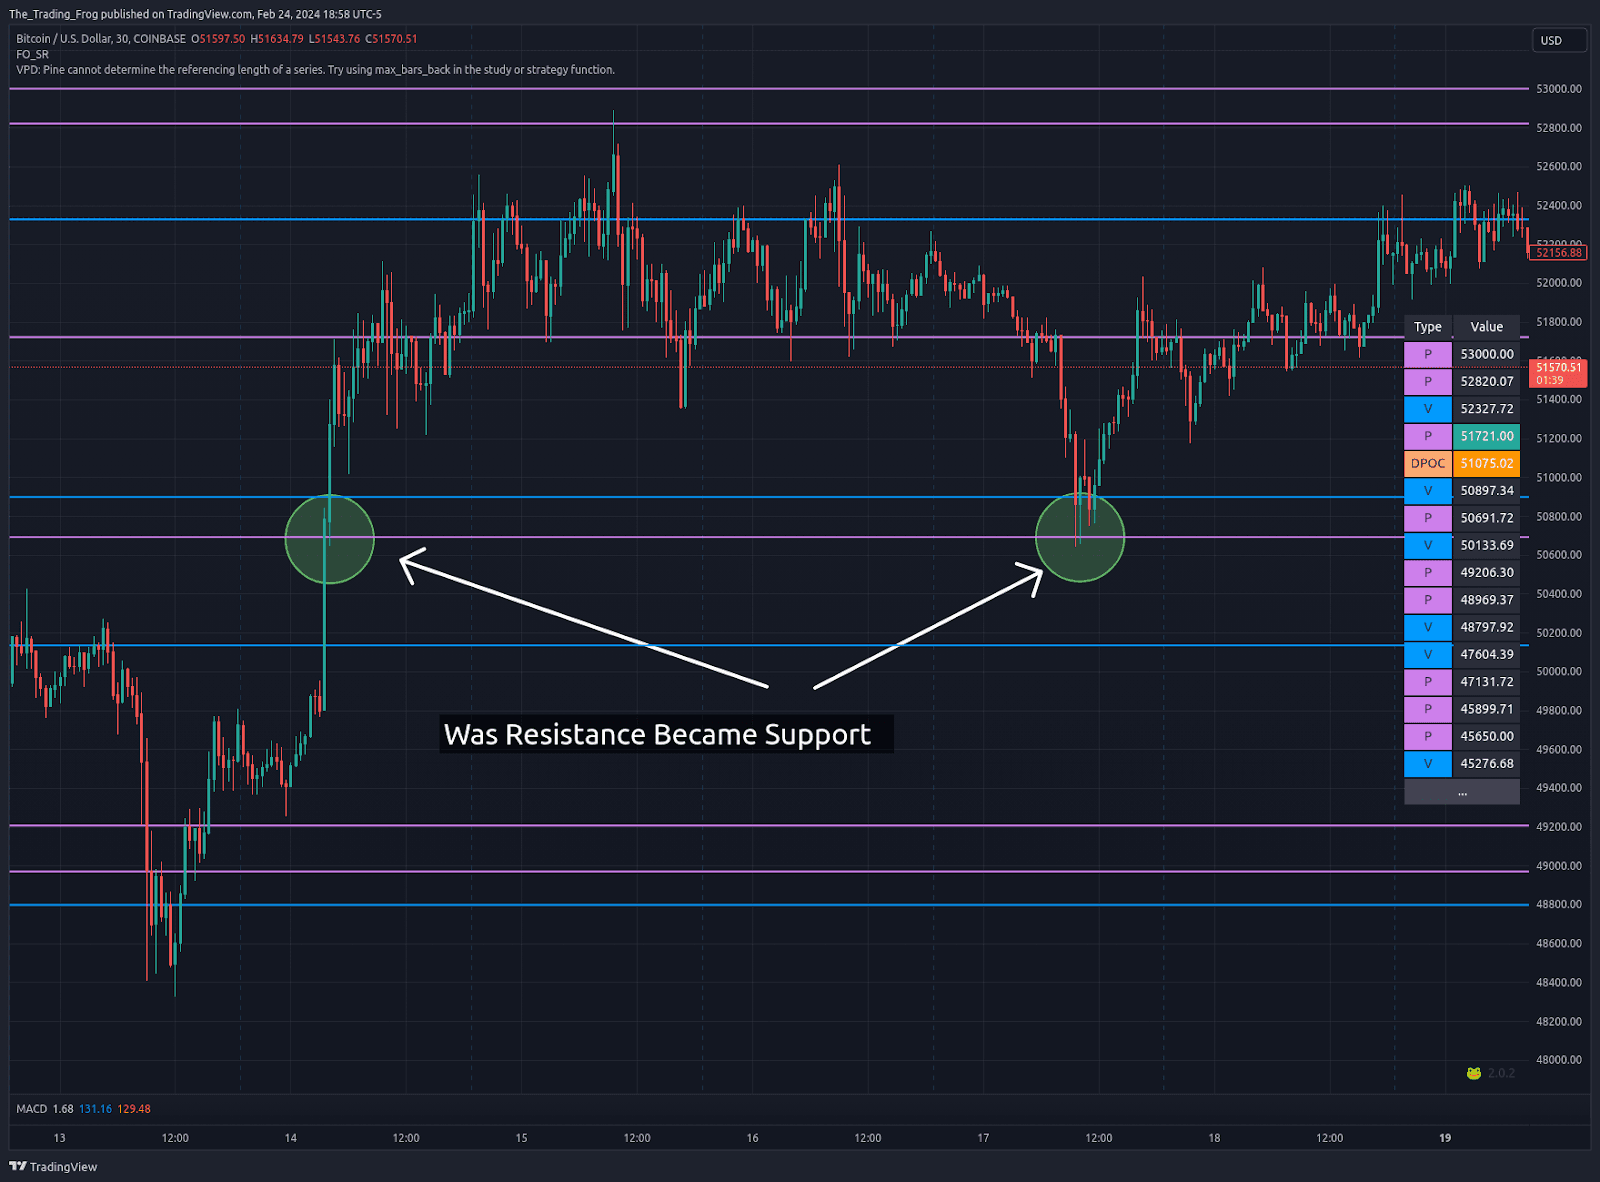Click the close price C51570.51 in header
This screenshot has height=1182, width=1600.
pyautogui.click(x=391, y=39)
